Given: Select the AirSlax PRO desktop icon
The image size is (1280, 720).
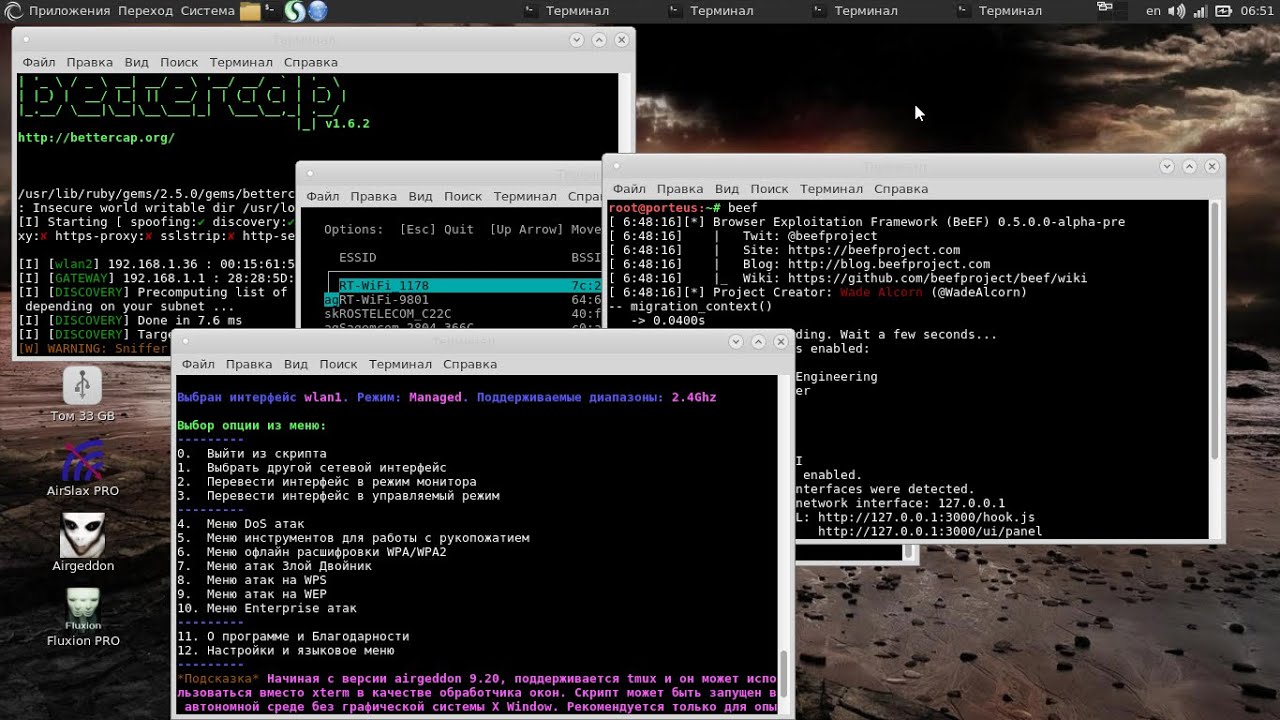Looking at the screenshot, I should tap(82, 468).
